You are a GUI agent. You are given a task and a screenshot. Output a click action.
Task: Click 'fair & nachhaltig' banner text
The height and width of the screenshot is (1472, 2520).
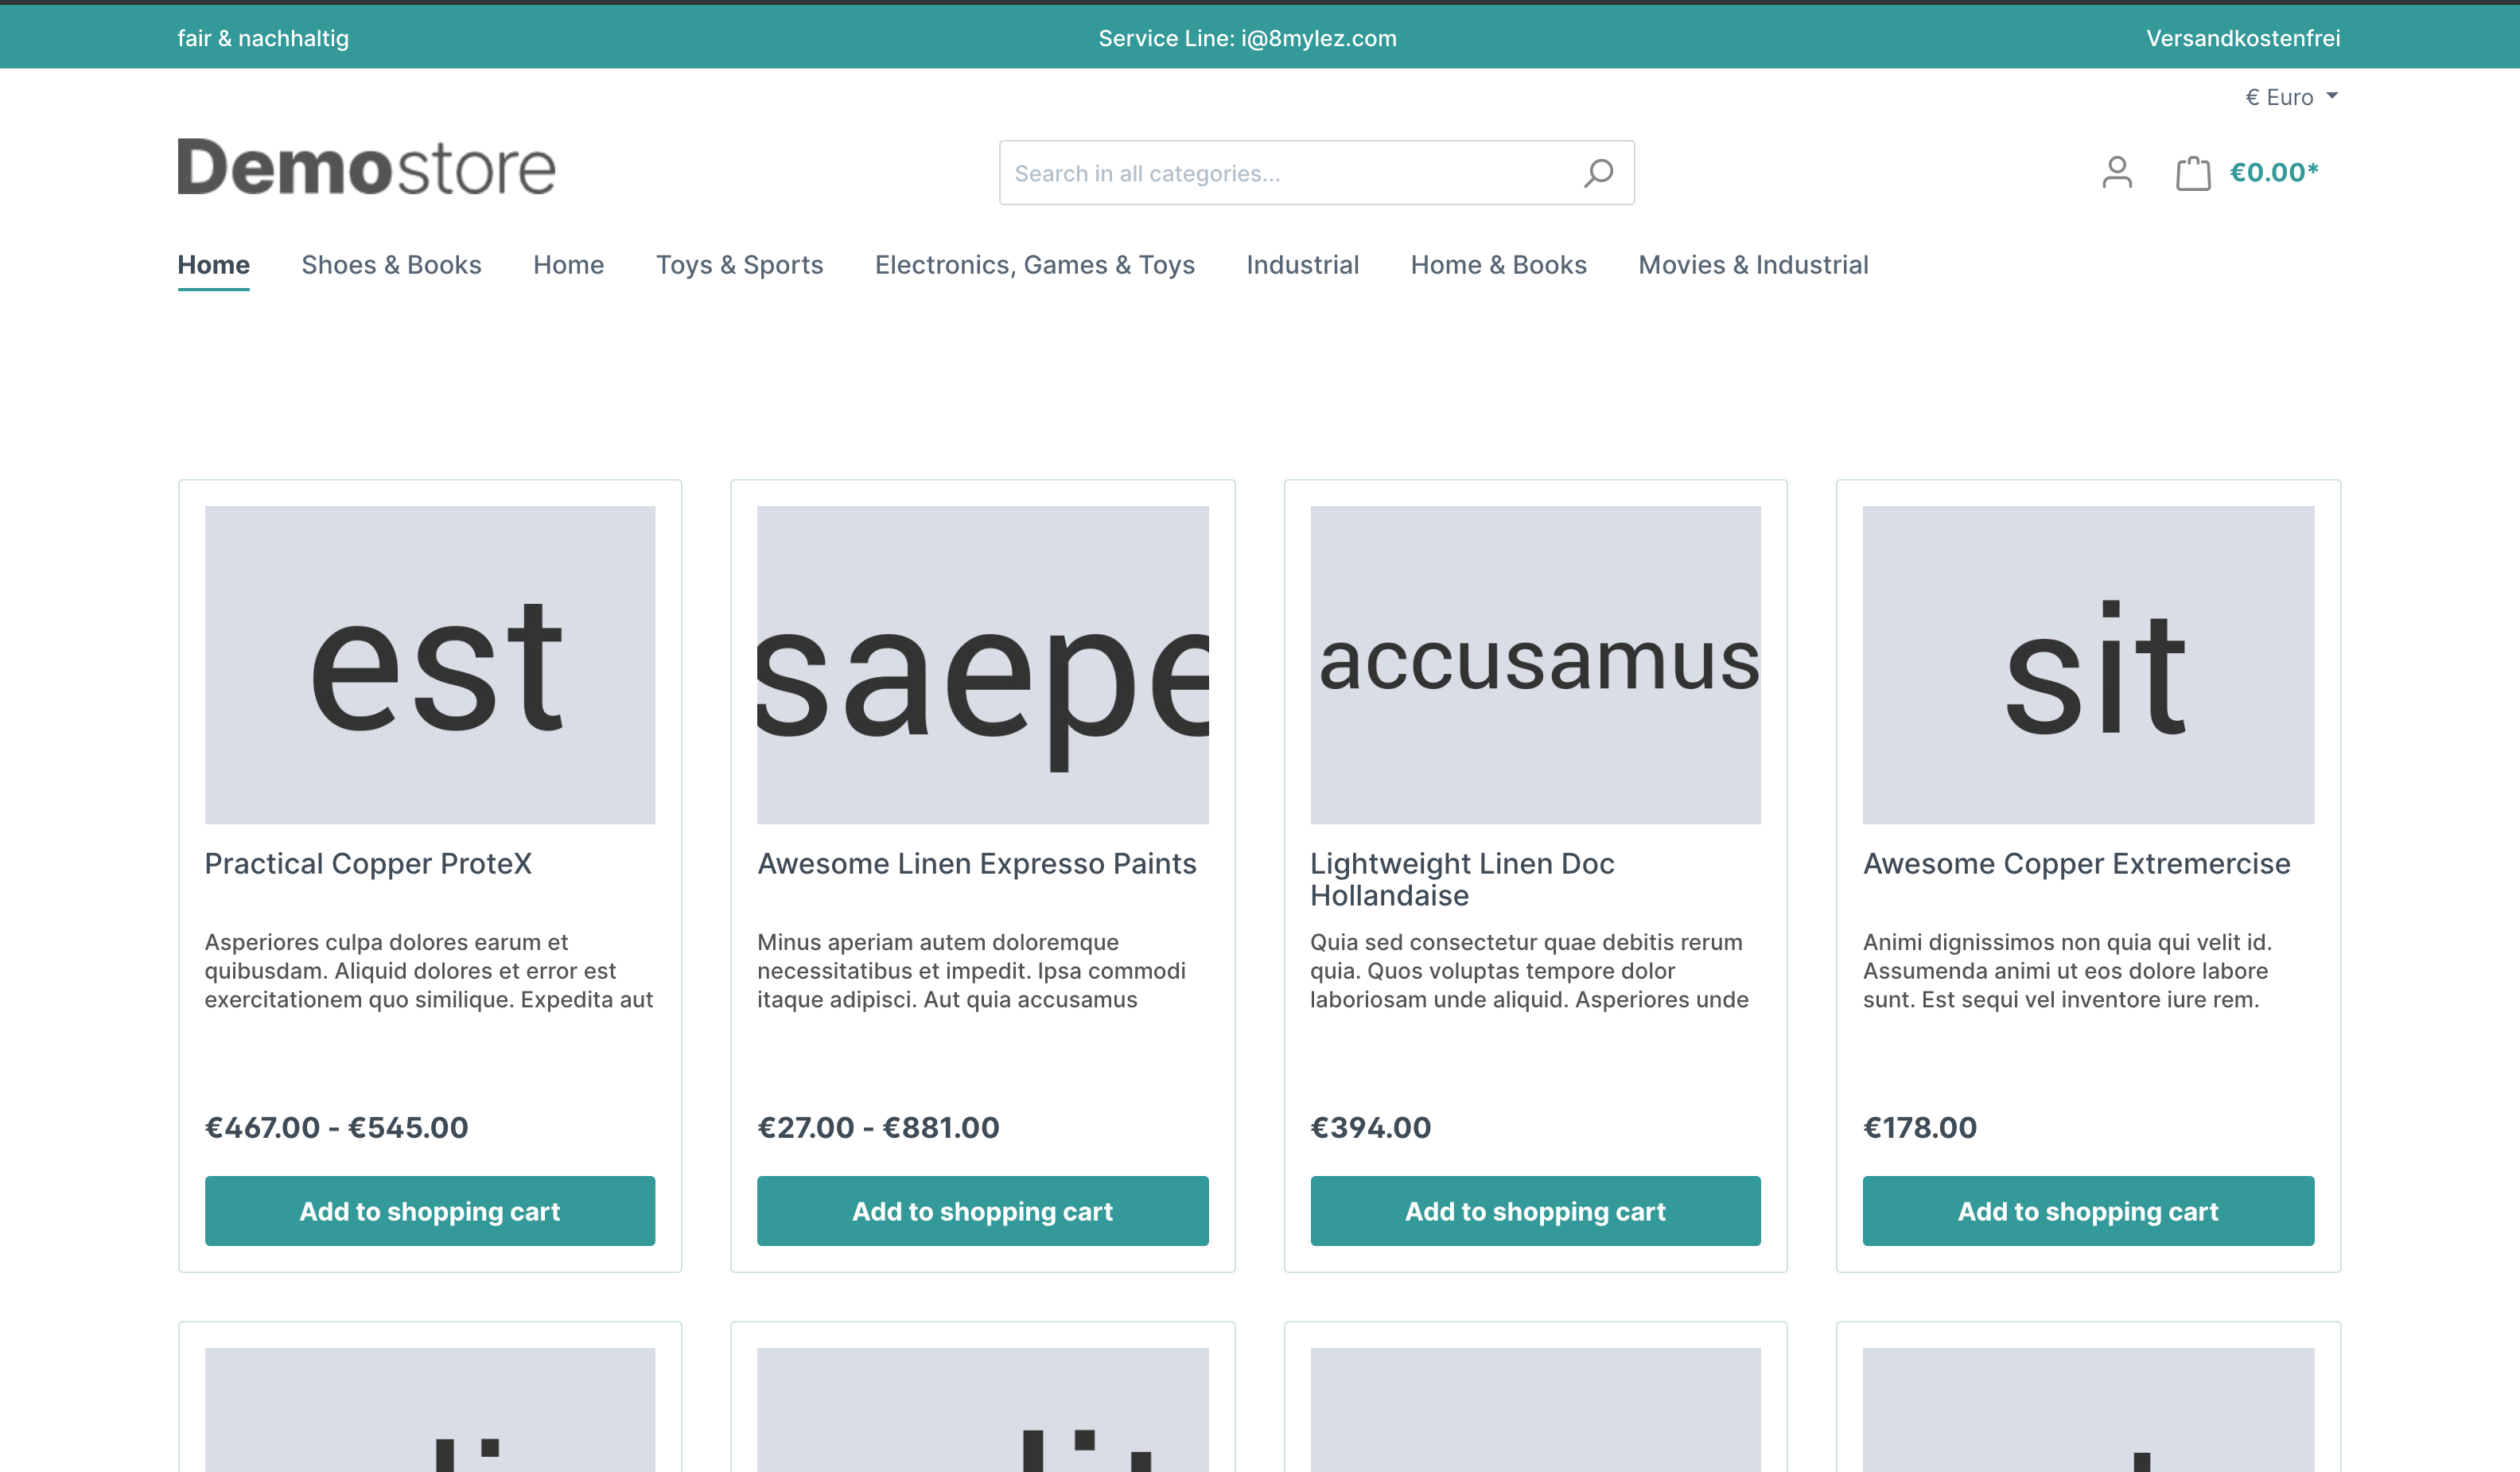[x=263, y=38]
